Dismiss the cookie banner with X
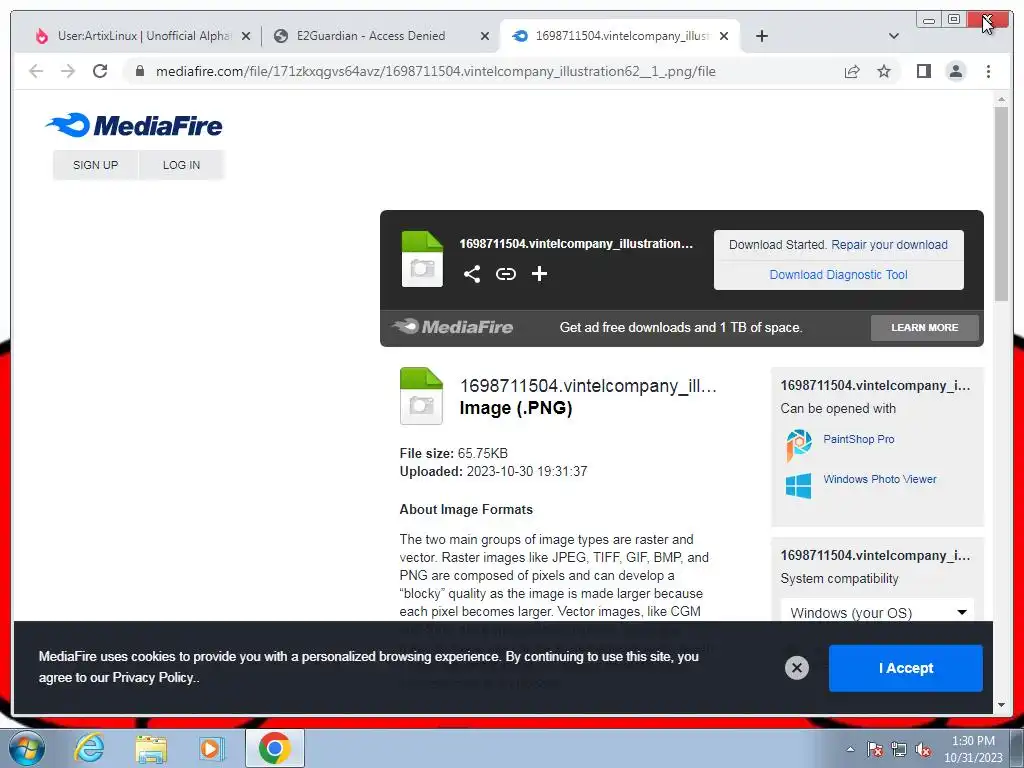Viewport: 1024px width, 768px height. point(796,667)
